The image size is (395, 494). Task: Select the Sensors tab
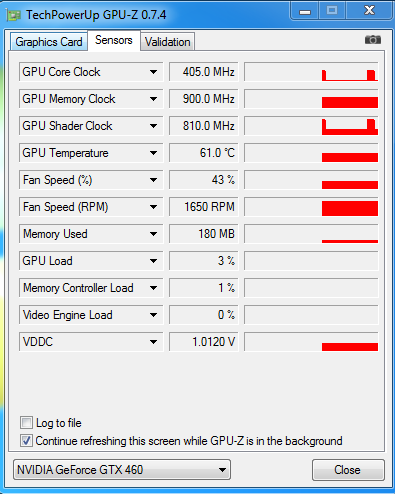point(114,40)
